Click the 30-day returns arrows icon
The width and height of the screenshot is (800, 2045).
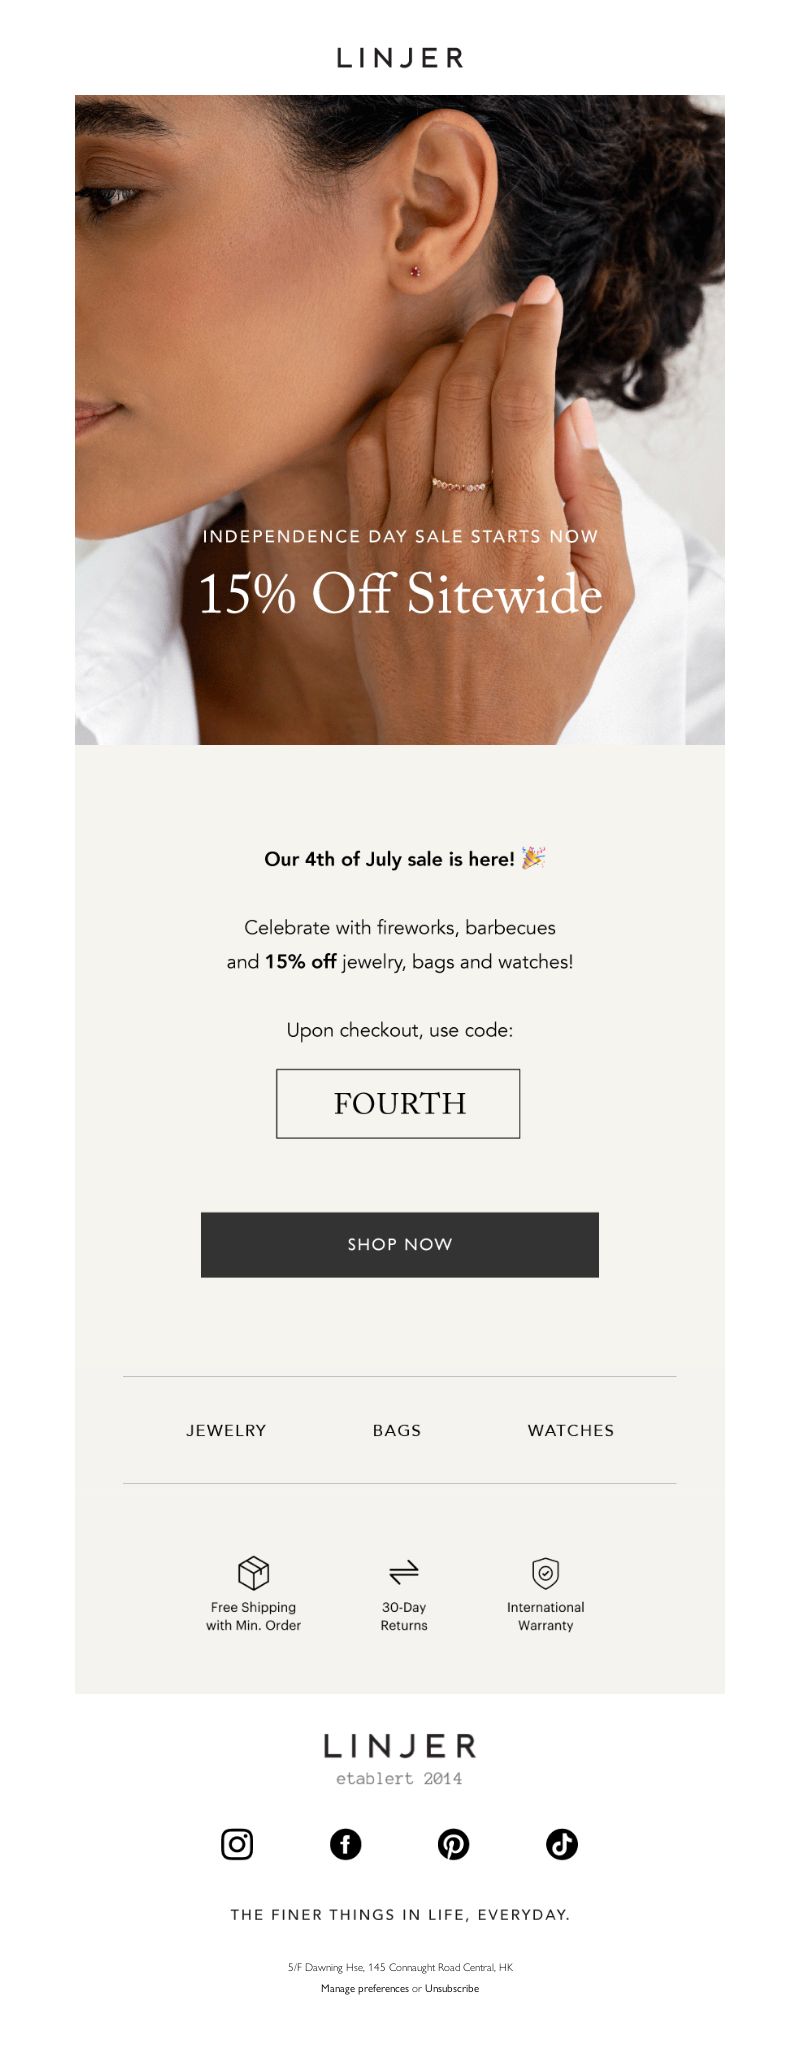pos(404,1573)
